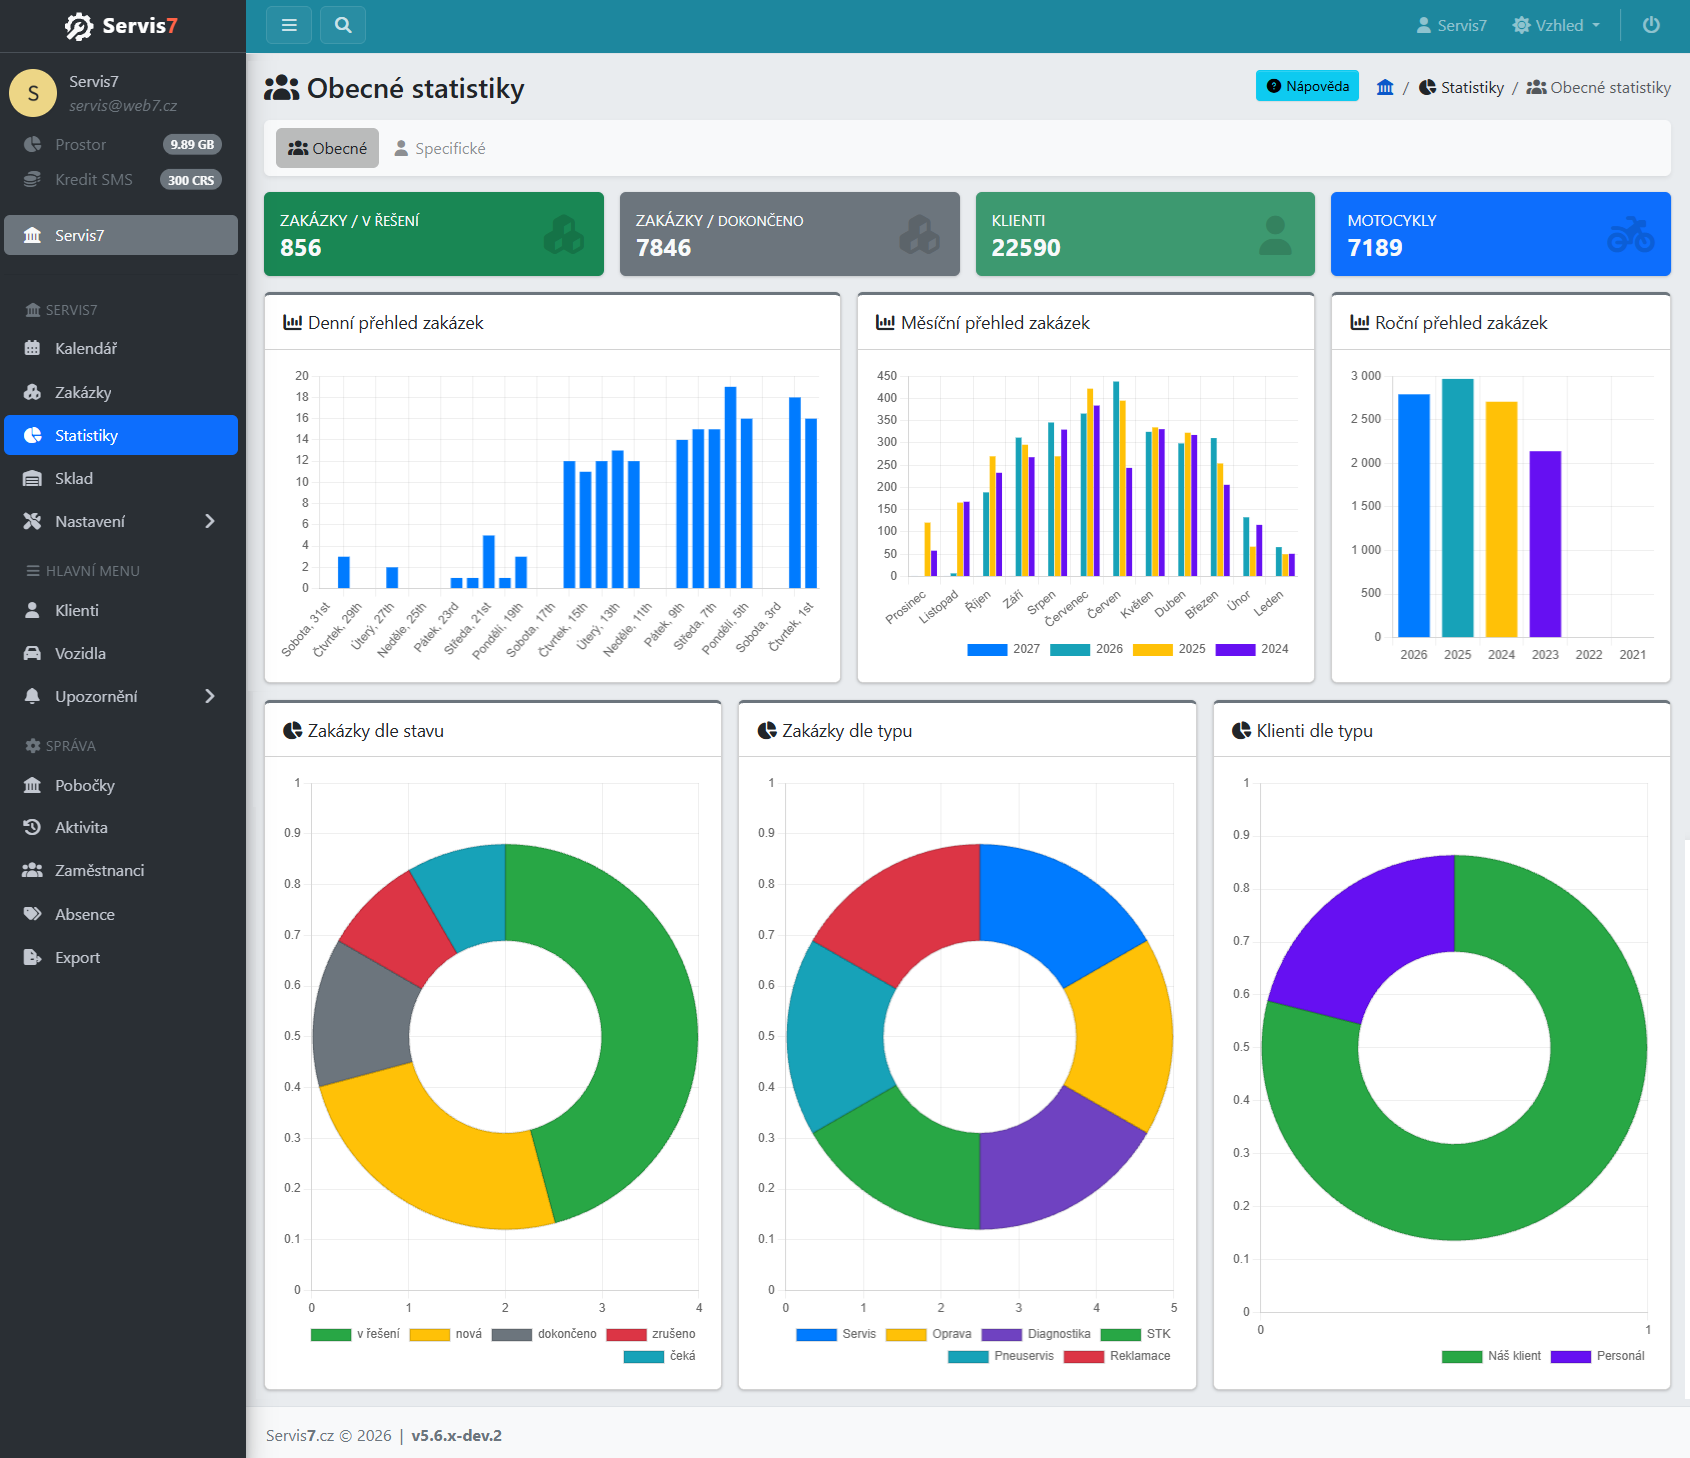Open Absence in the sidebar

click(x=121, y=914)
